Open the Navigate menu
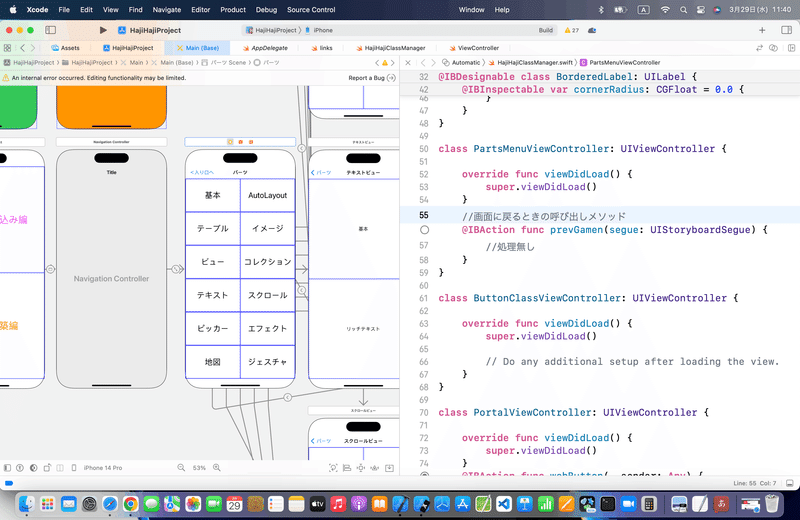The image size is (800, 520). click(x=167, y=10)
